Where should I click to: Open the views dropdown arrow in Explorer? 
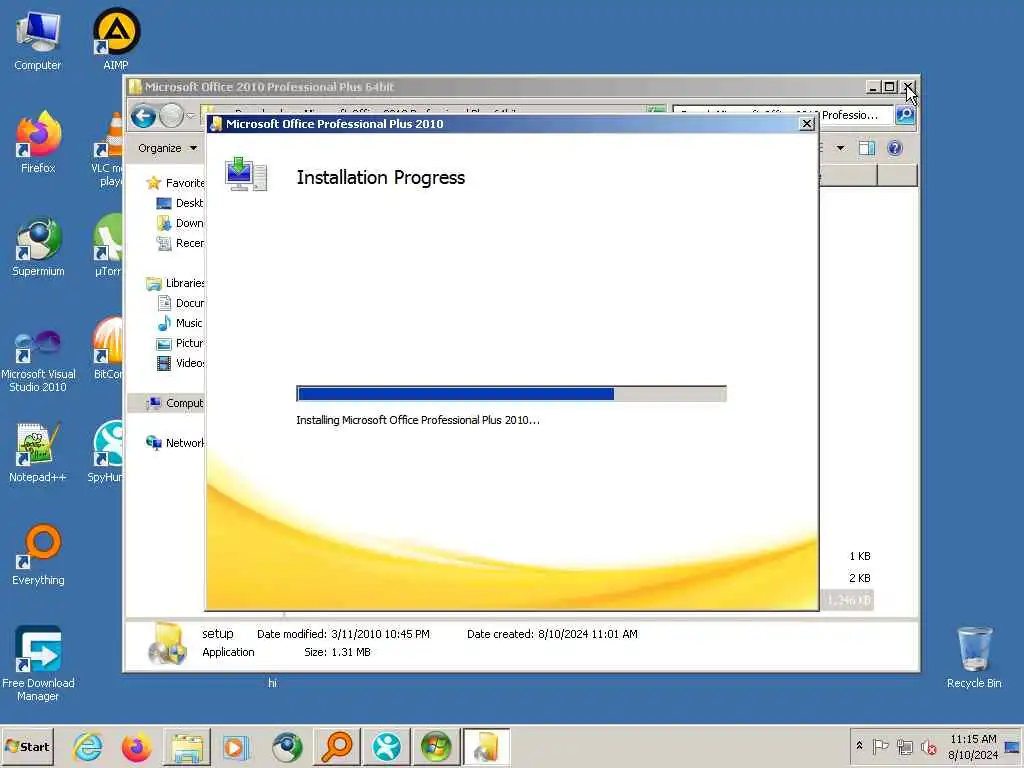coord(840,148)
